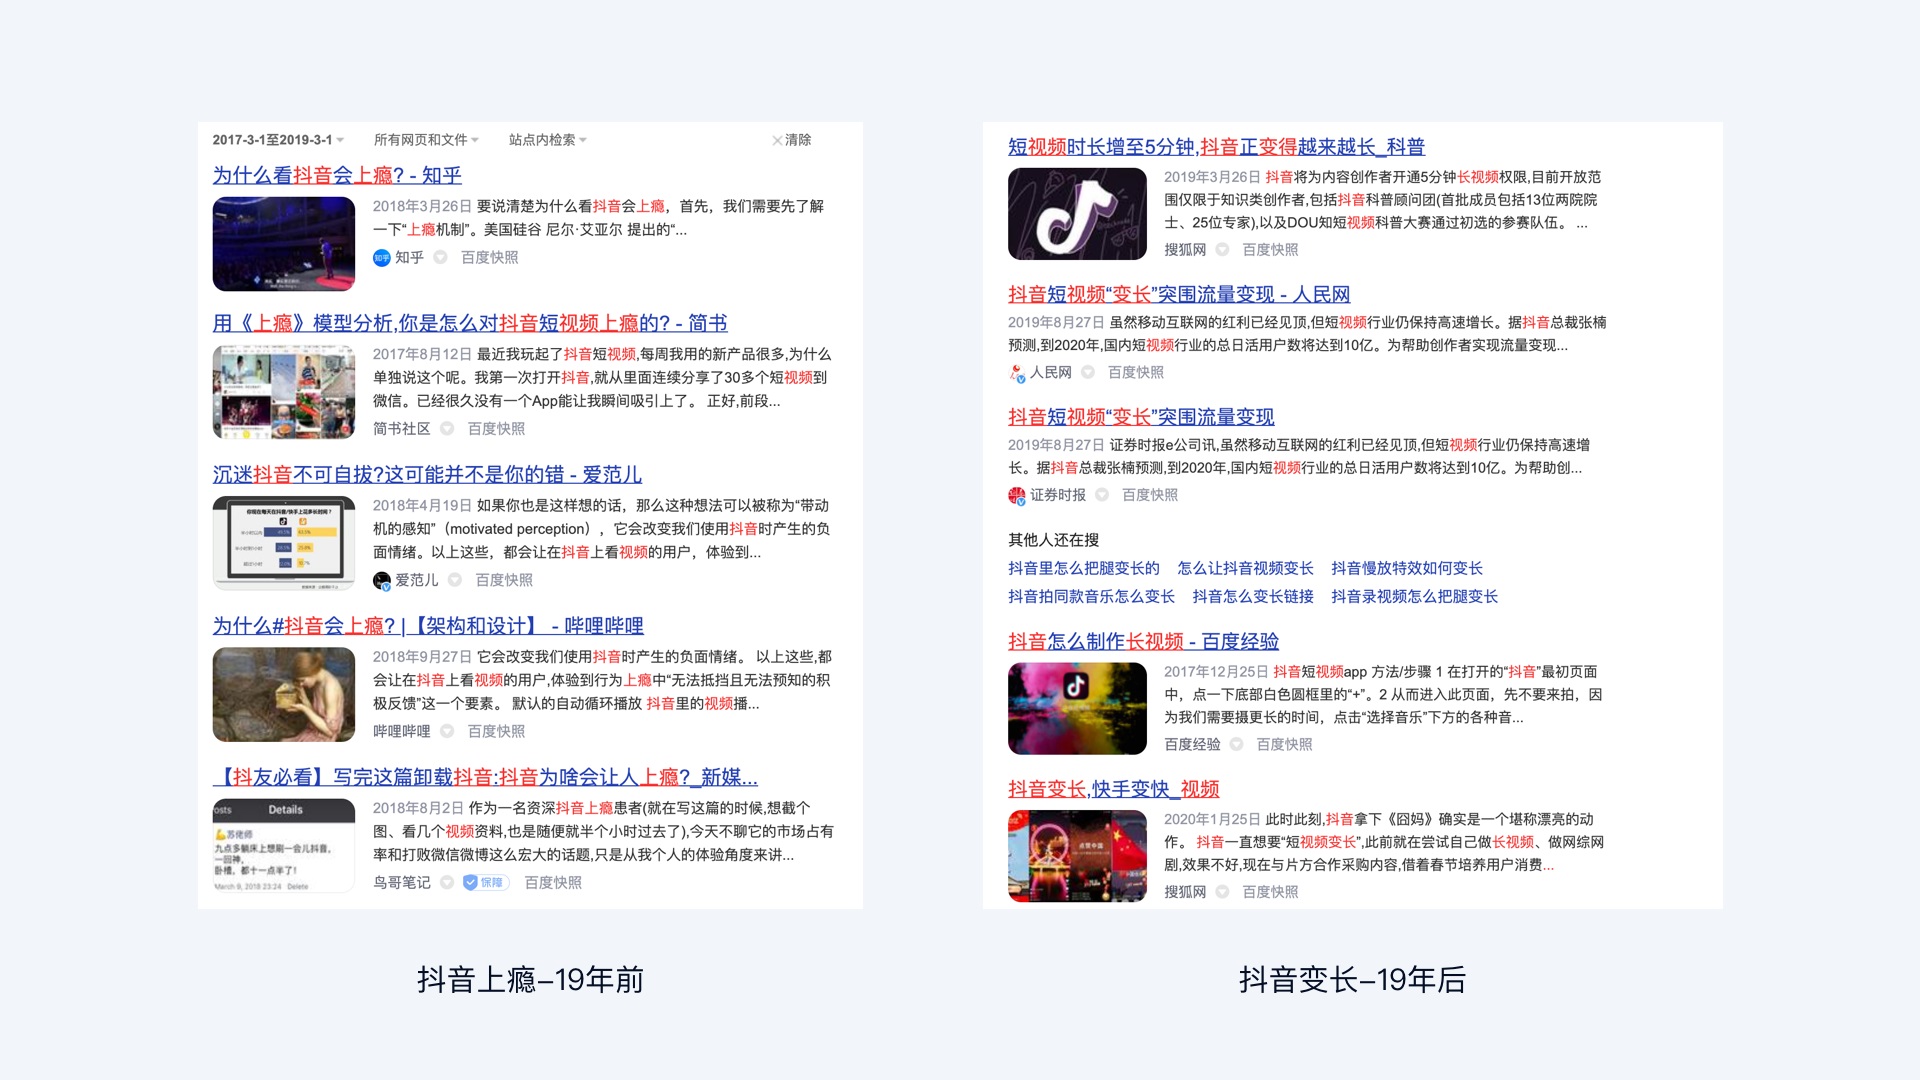This screenshot has width=1920, height=1080.
Task: Open 百度快照 for the 人民网 result
Action: (1136, 372)
